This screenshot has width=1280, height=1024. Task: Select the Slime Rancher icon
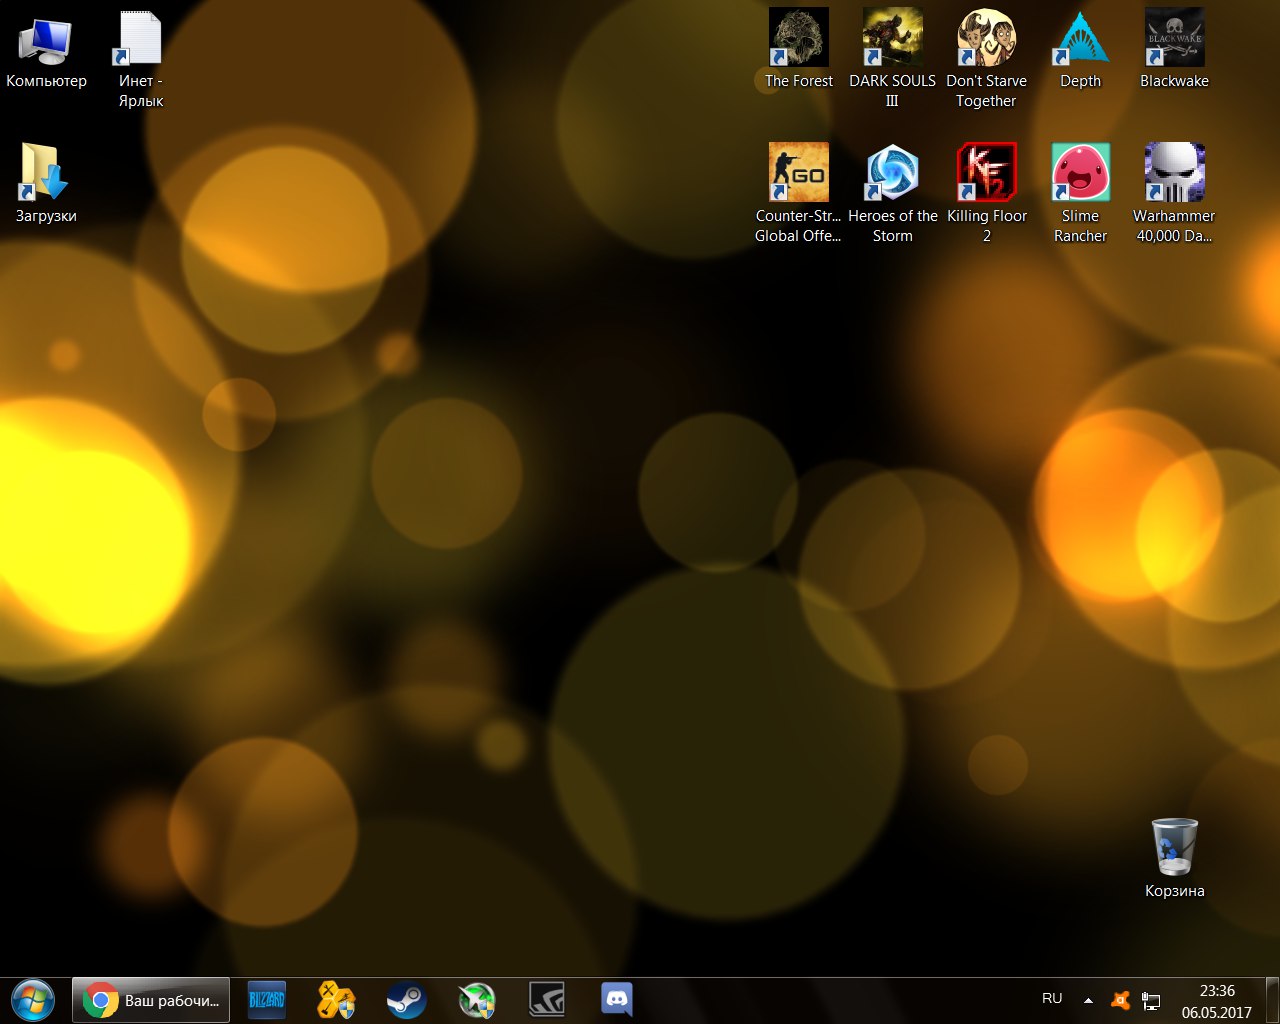coord(1080,173)
